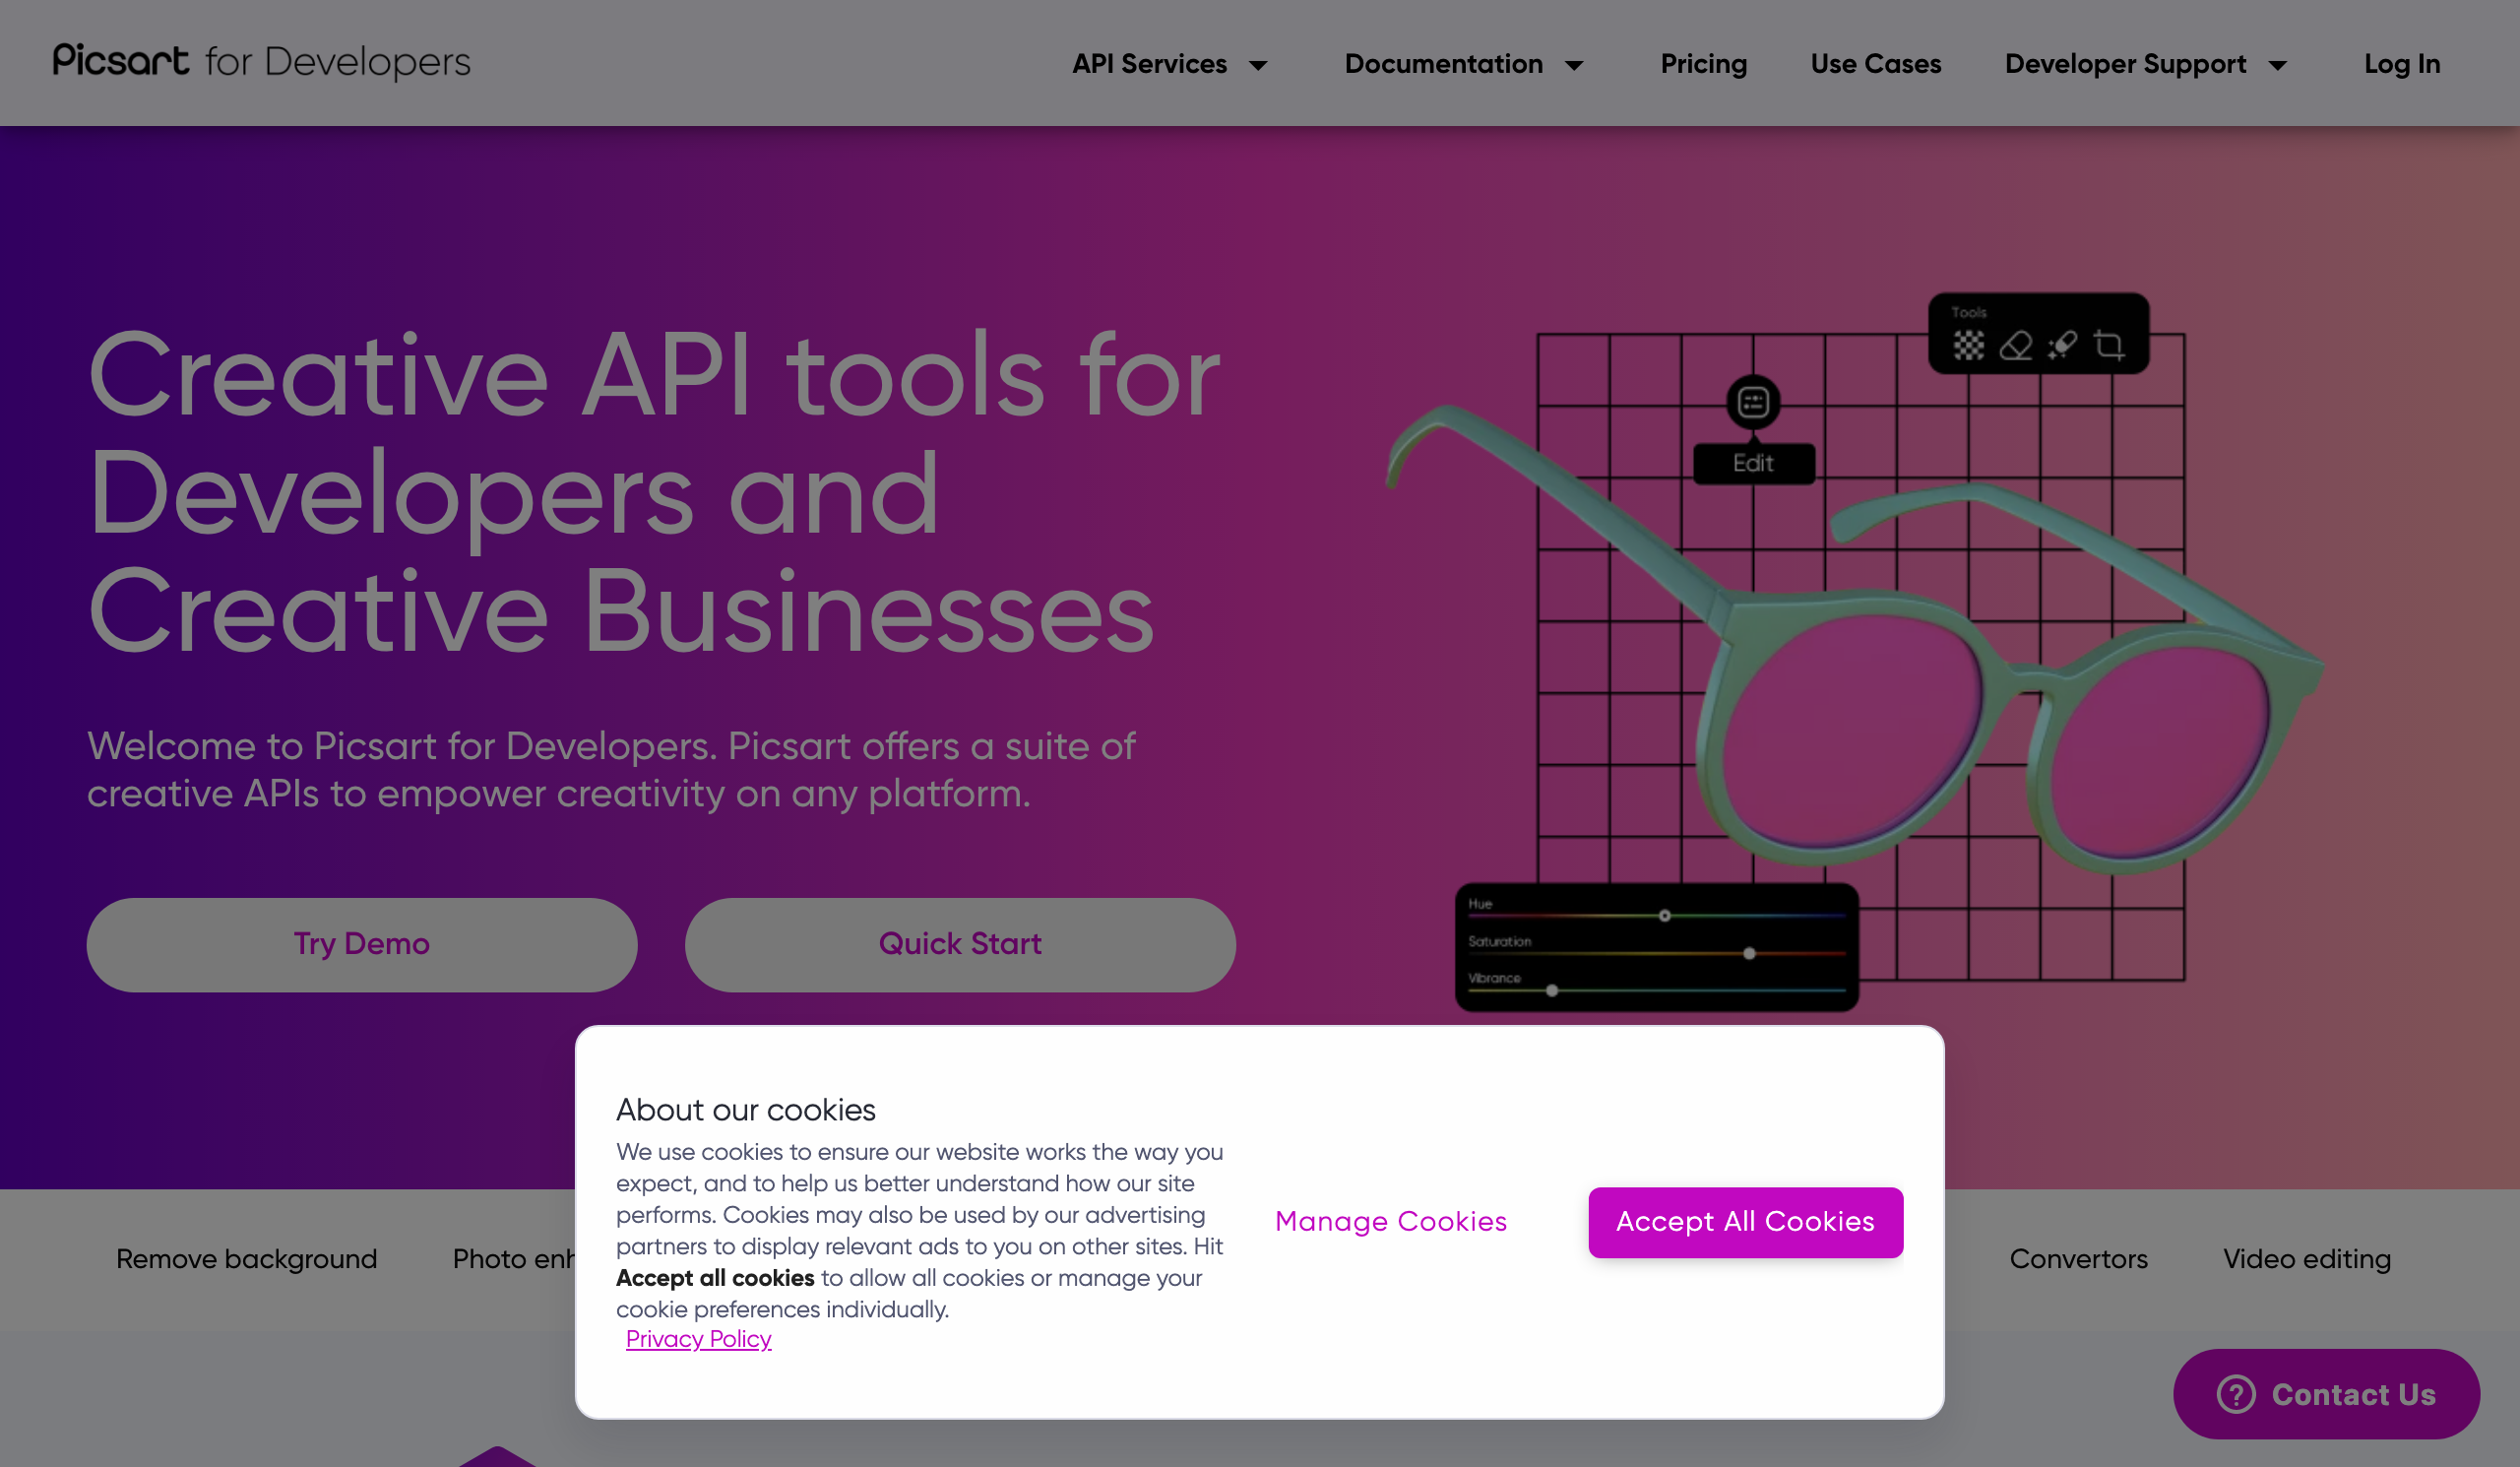Expand the Documentation dropdown arrow
The width and height of the screenshot is (2520, 1467).
tap(1574, 65)
